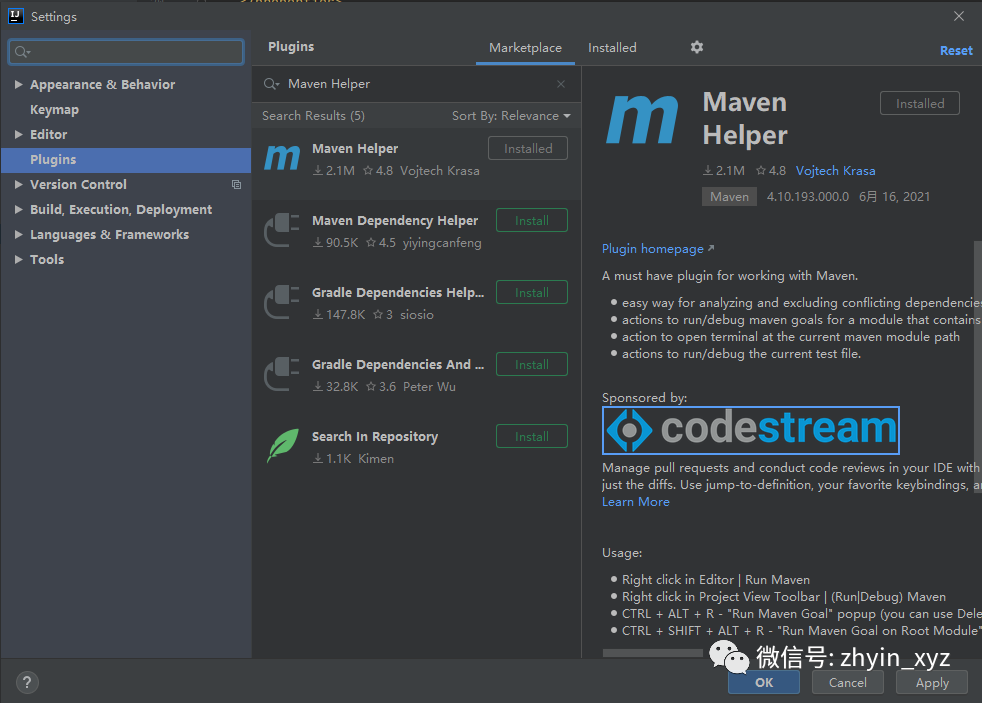Expand Languages & Frameworks node
The width and height of the screenshot is (982, 703).
(18, 235)
